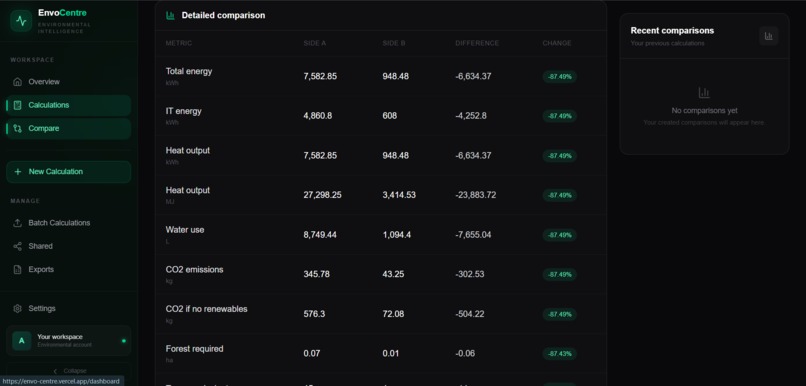Viewport: 806px width, 386px height.
Task: Click the SIDE B column header
Action: coord(394,43)
